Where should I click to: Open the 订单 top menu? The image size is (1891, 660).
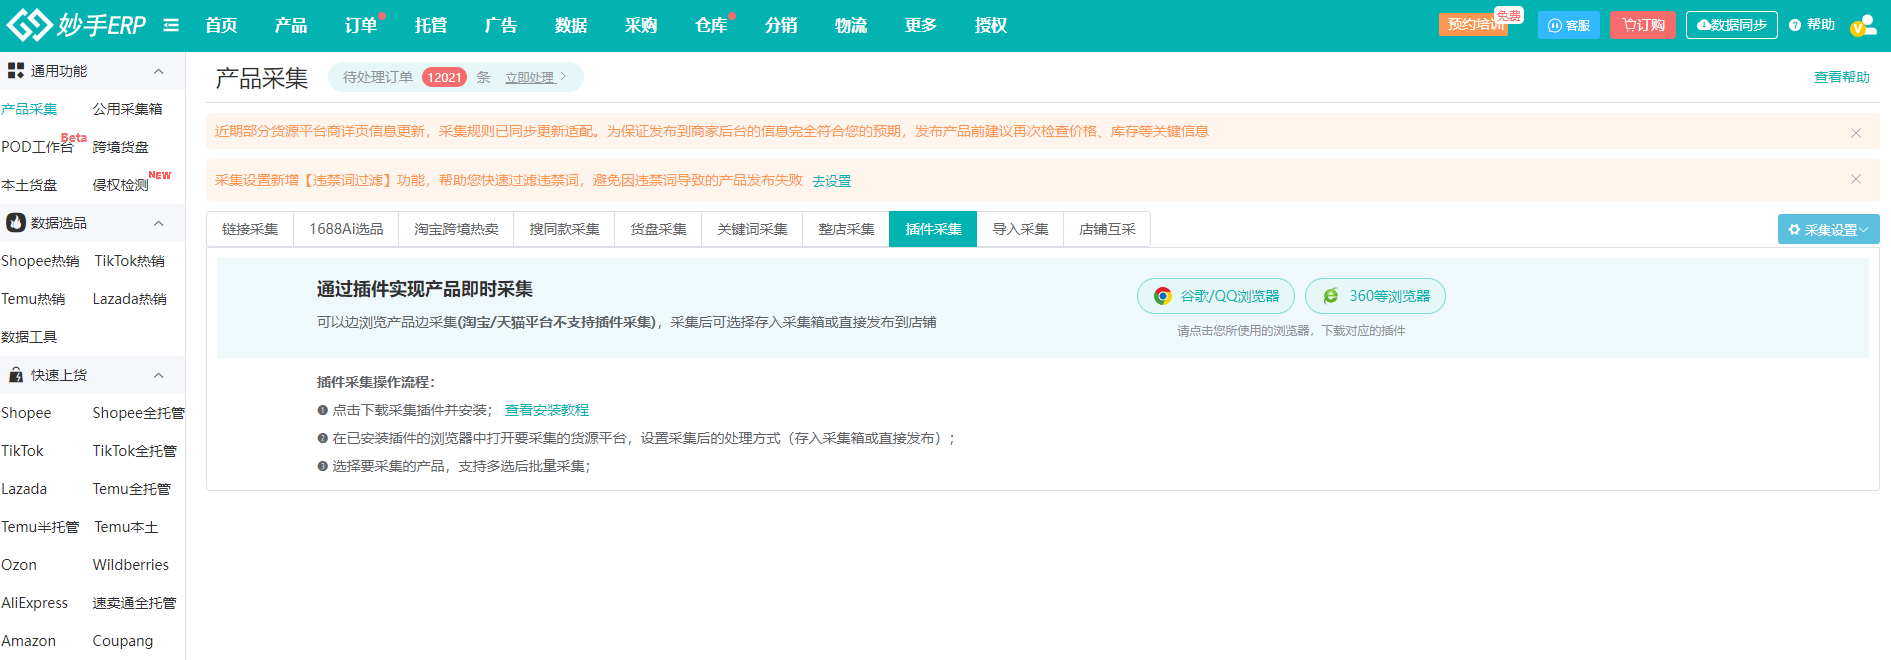pos(361,25)
